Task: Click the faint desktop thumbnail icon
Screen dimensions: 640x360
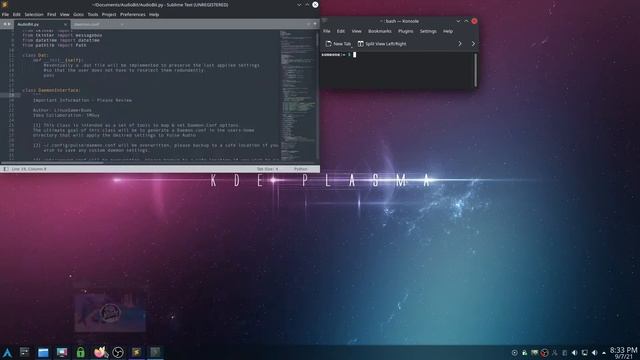Action: click(110, 312)
